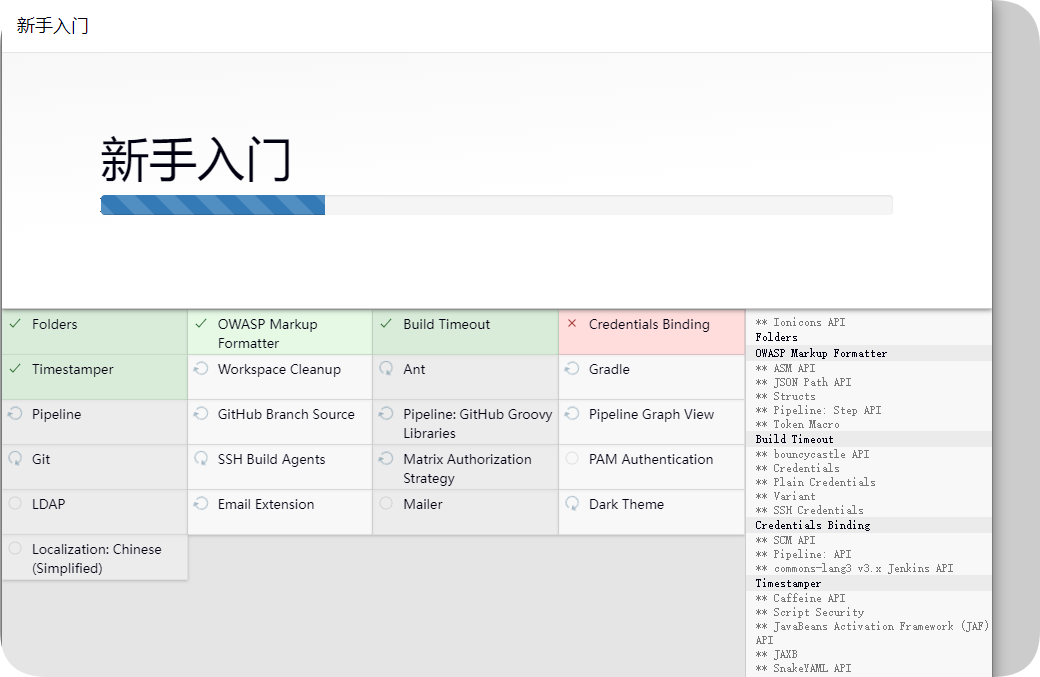
Task: Click the green checkmark beside Folders
Action: (15, 324)
